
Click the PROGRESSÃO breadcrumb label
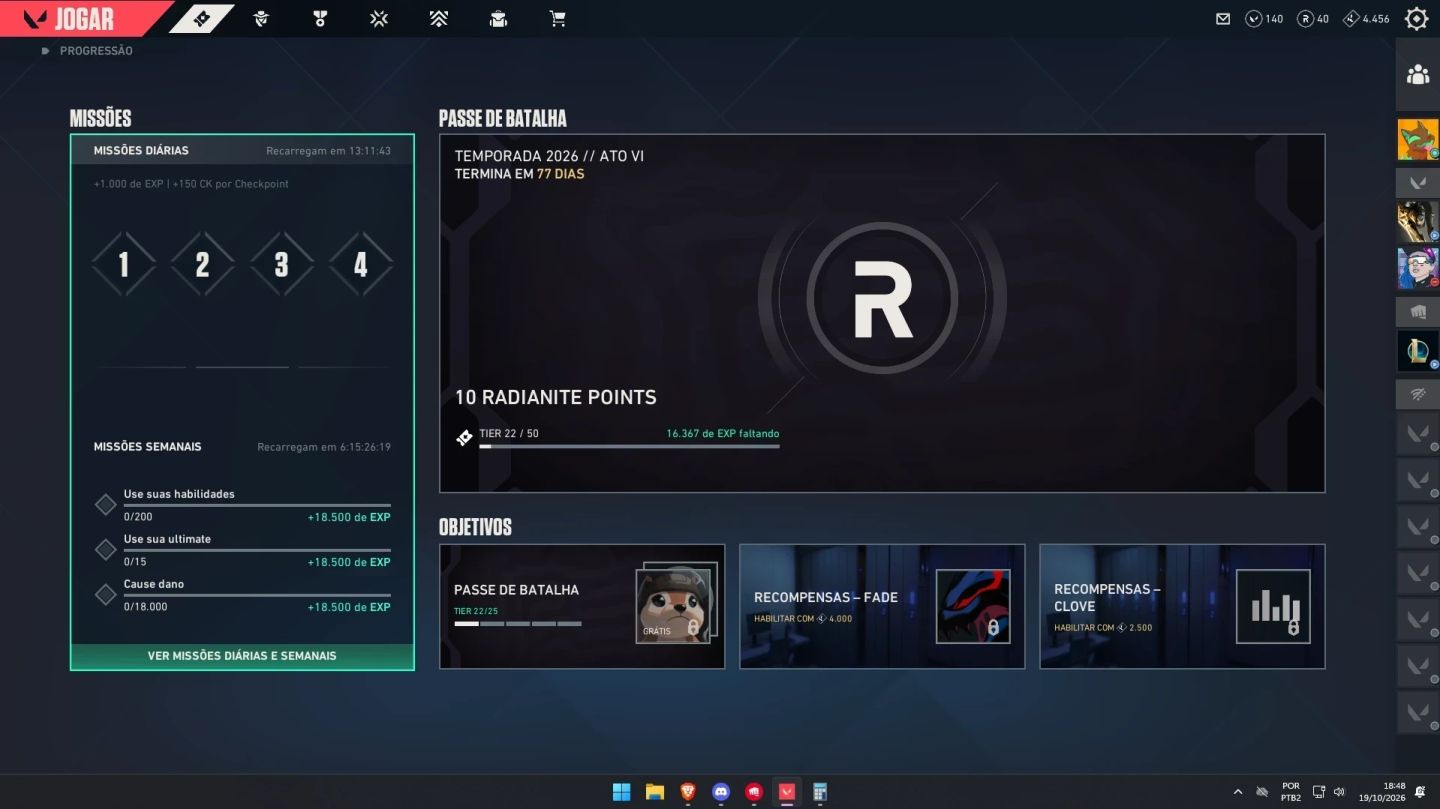point(96,51)
